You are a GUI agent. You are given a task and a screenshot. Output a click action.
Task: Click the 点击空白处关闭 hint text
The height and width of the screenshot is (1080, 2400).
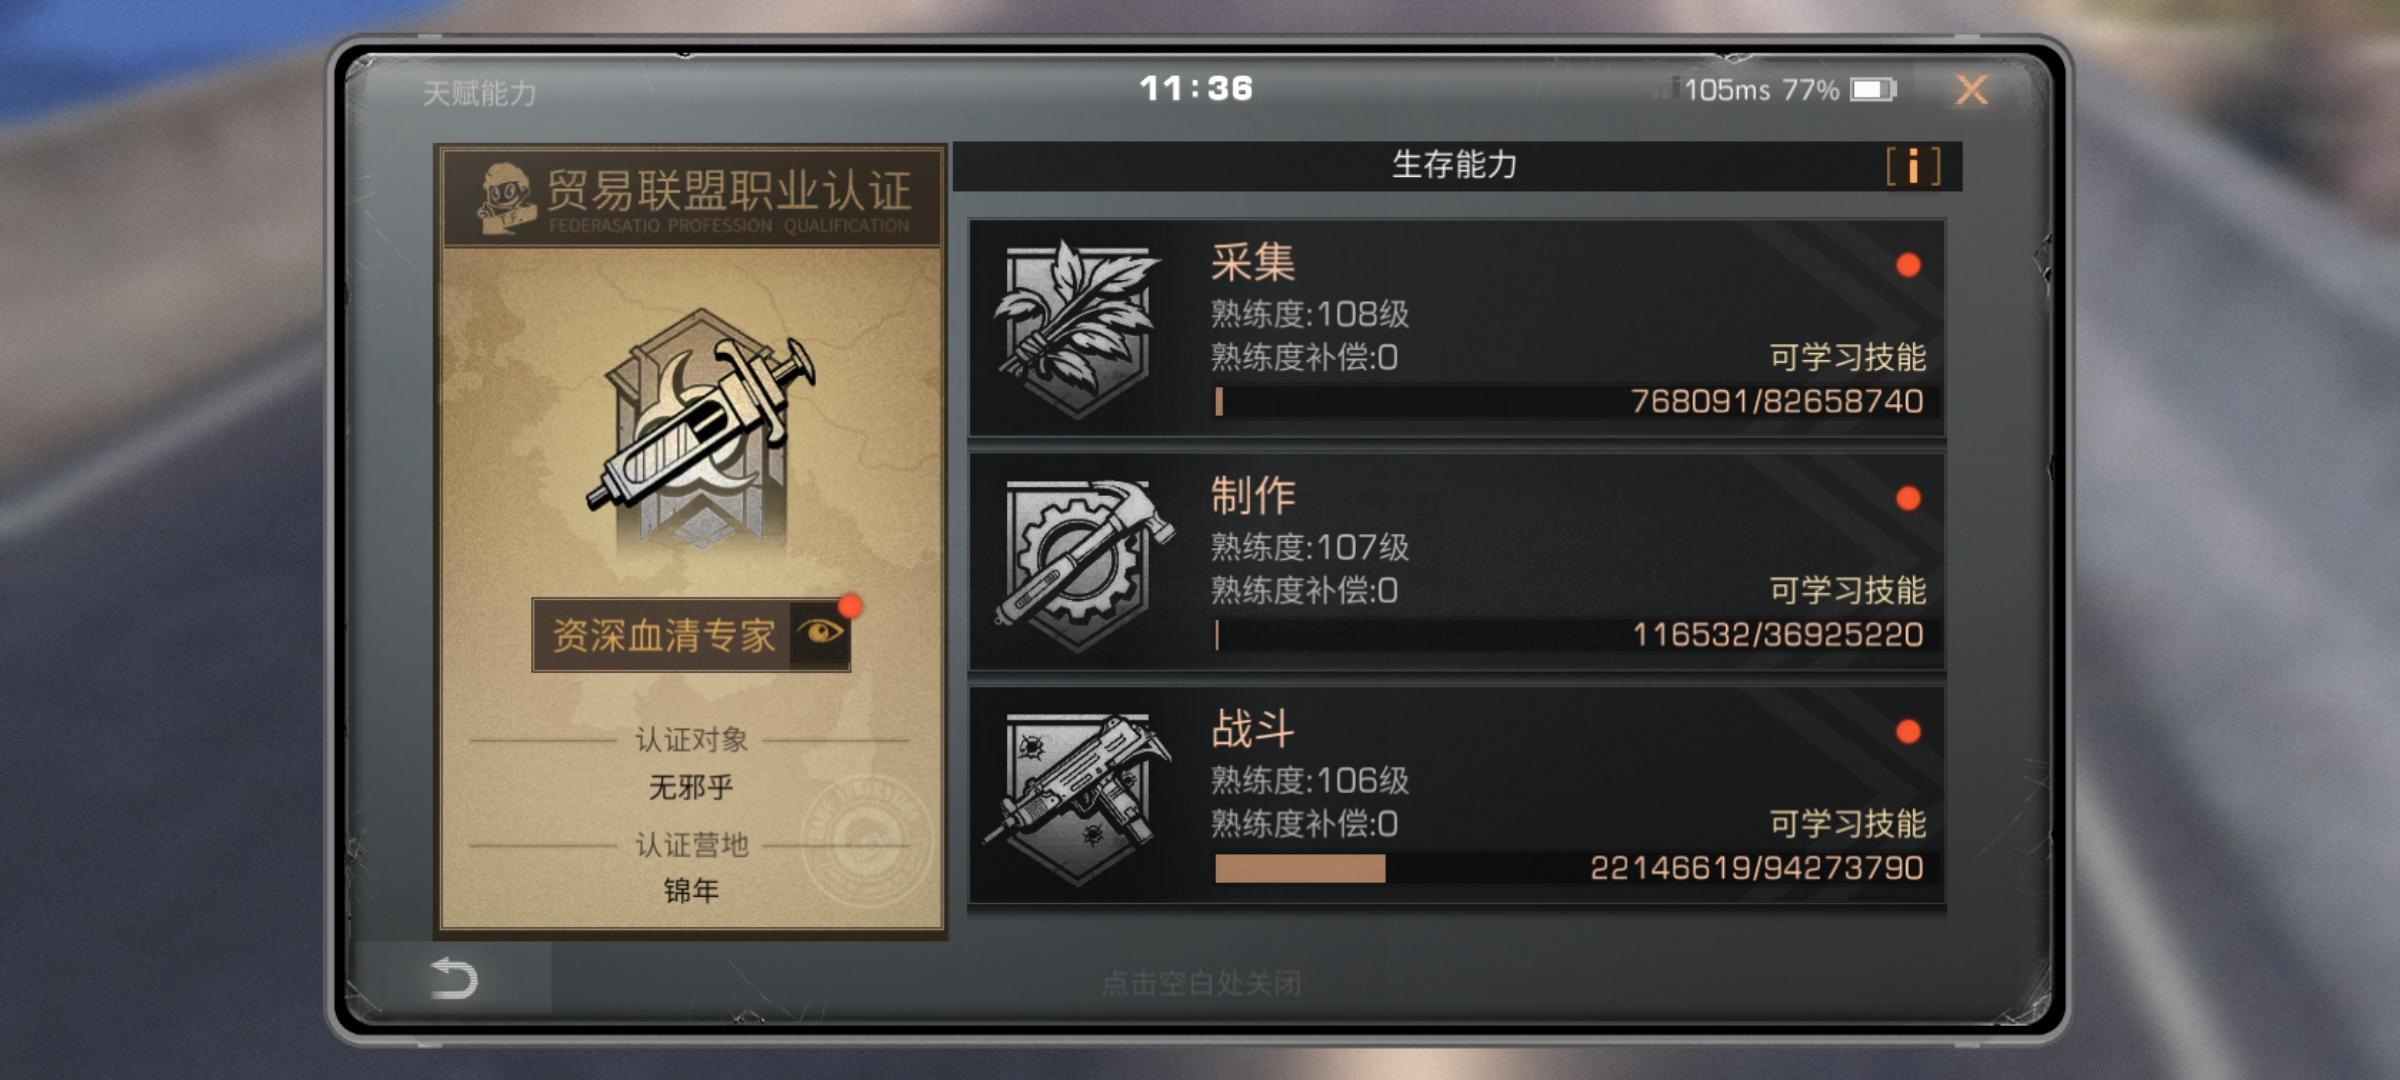point(1201,983)
